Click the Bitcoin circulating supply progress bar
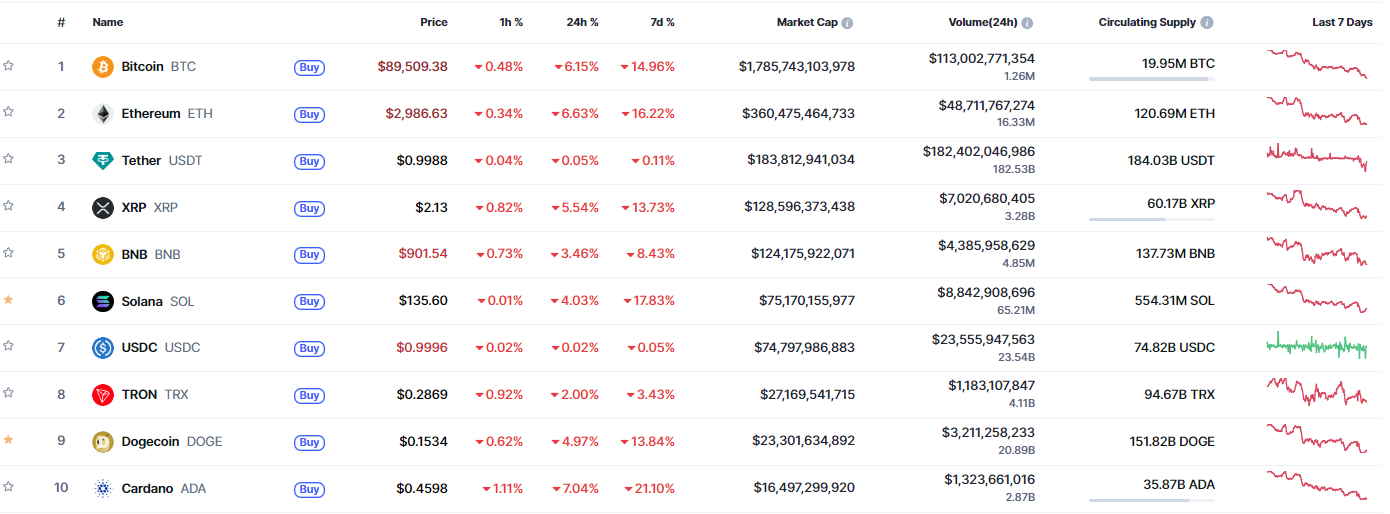Image resolution: width=1390 pixels, height=514 pixels. click(x=1151, y=79)
